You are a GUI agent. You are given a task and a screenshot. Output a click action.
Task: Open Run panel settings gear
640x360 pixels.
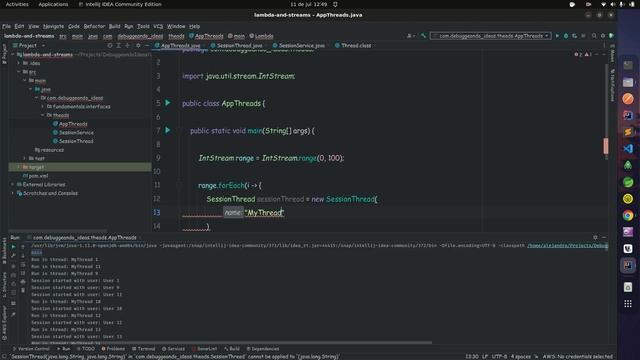point(595,237)
